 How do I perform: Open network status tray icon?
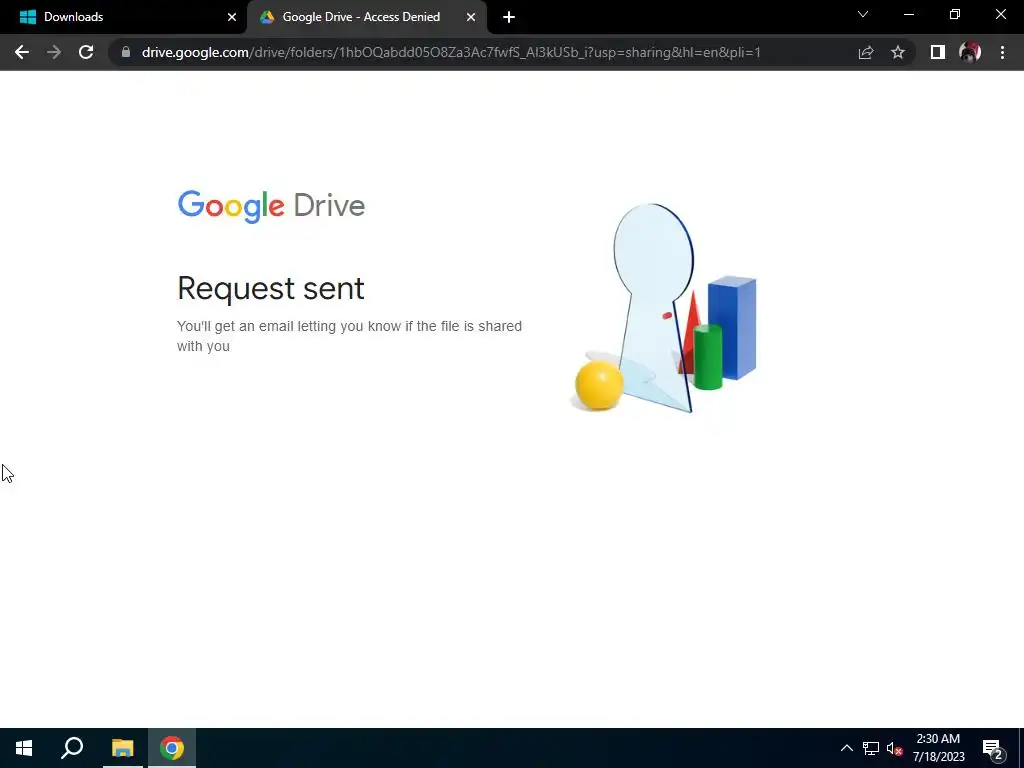[x=871, y=748]
